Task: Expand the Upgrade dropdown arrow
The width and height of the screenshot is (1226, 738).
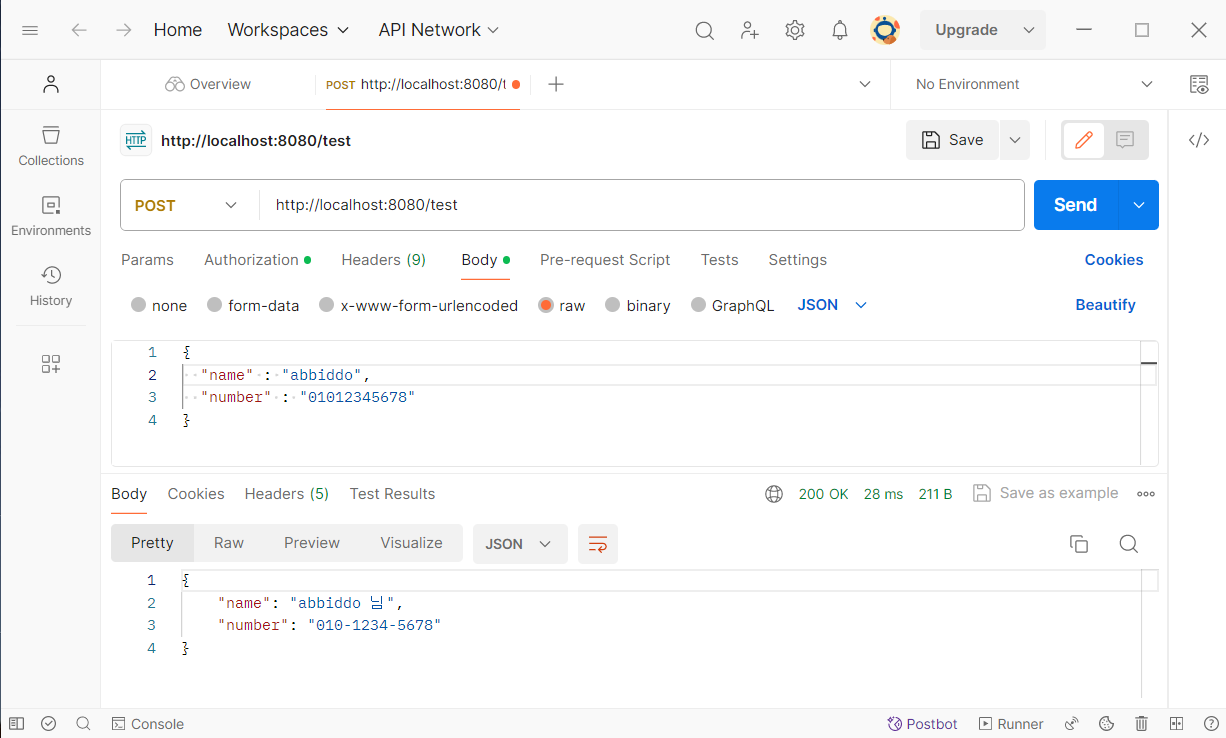Action: point(1029,30)
